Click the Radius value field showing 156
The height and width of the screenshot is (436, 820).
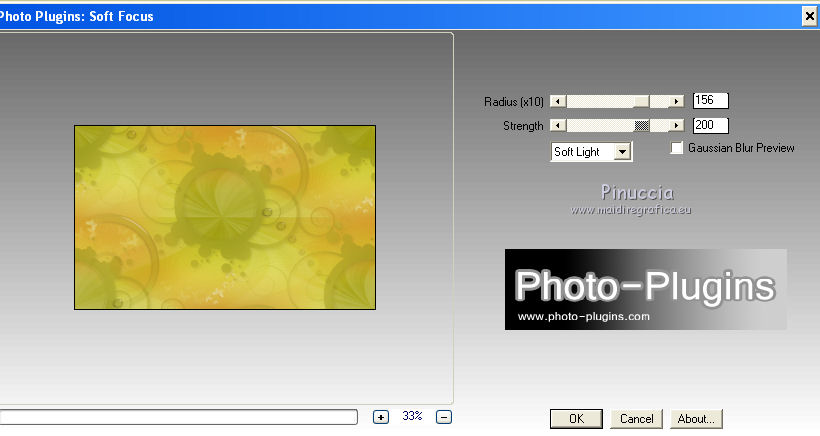[x=710, y=100]
